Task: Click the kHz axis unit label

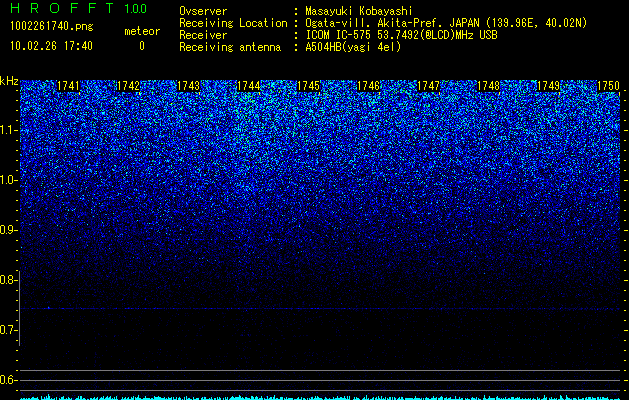Action: pyautogui.click(x=9, y=81)
